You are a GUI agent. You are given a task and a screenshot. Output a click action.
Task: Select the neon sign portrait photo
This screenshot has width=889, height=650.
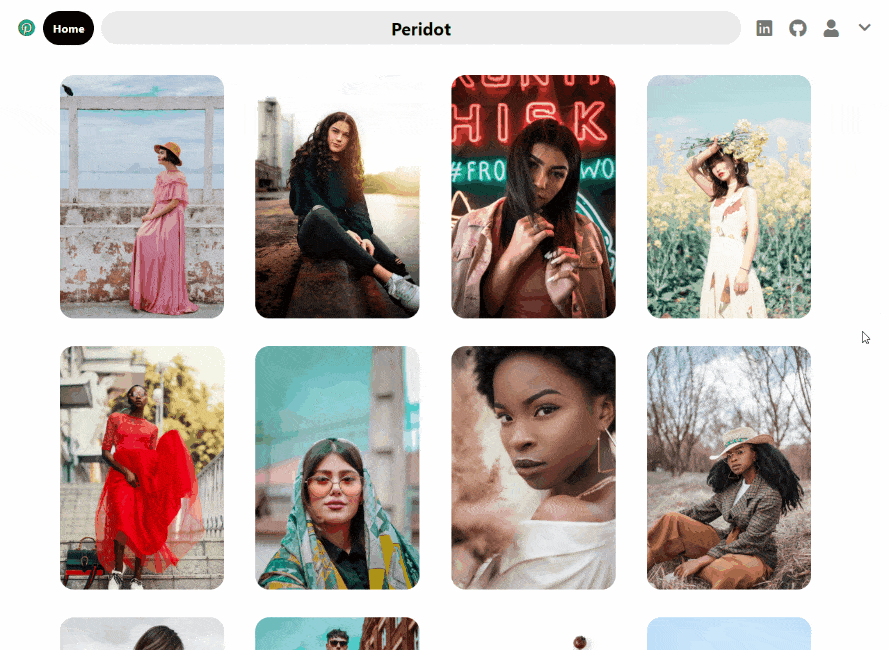point(533,196)
